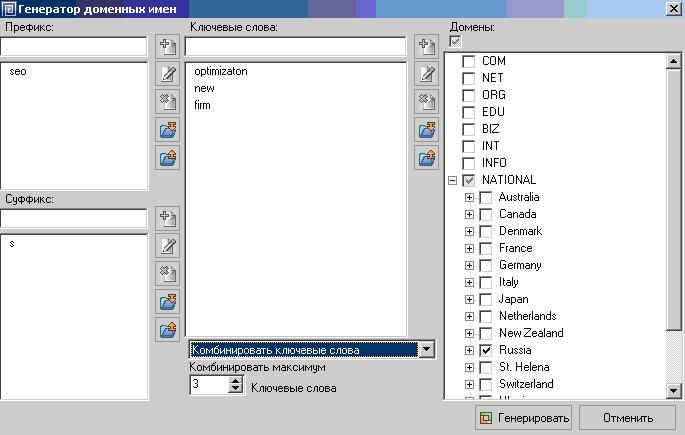Click the add prefix icon
Image resolution: width=685 pixels, height=435 pixels.
[167, 46]
